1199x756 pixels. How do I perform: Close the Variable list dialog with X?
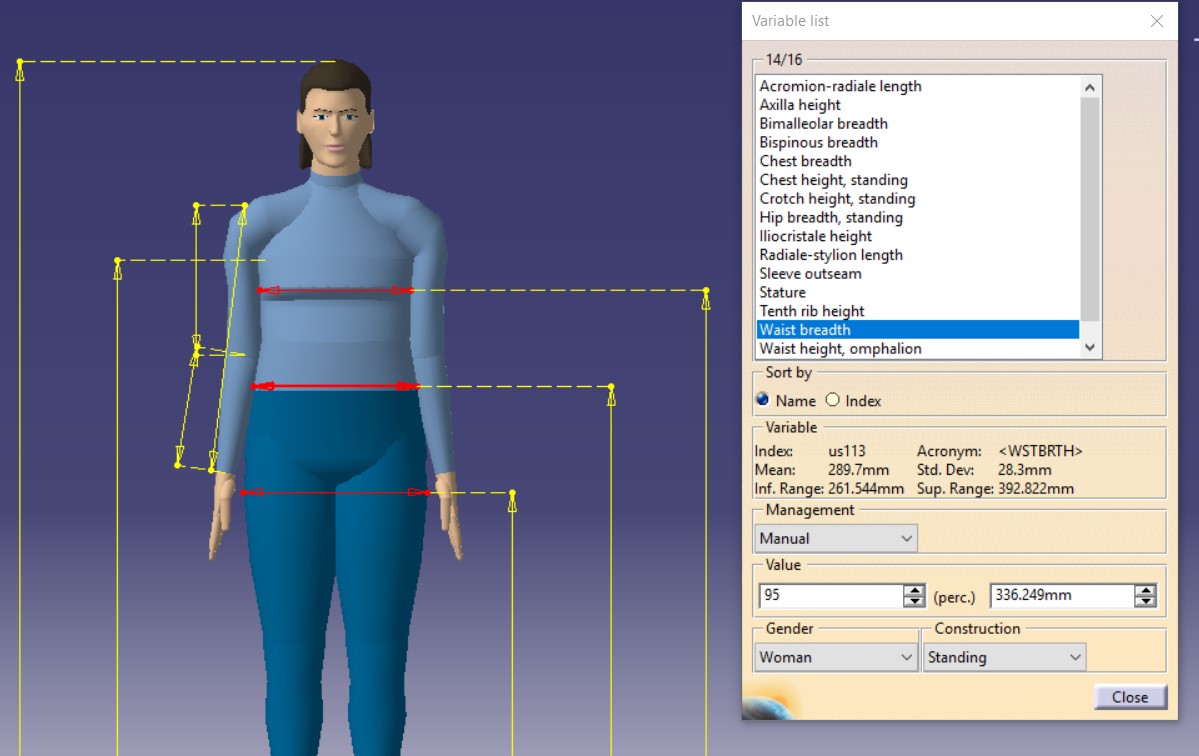[1156, 21]
